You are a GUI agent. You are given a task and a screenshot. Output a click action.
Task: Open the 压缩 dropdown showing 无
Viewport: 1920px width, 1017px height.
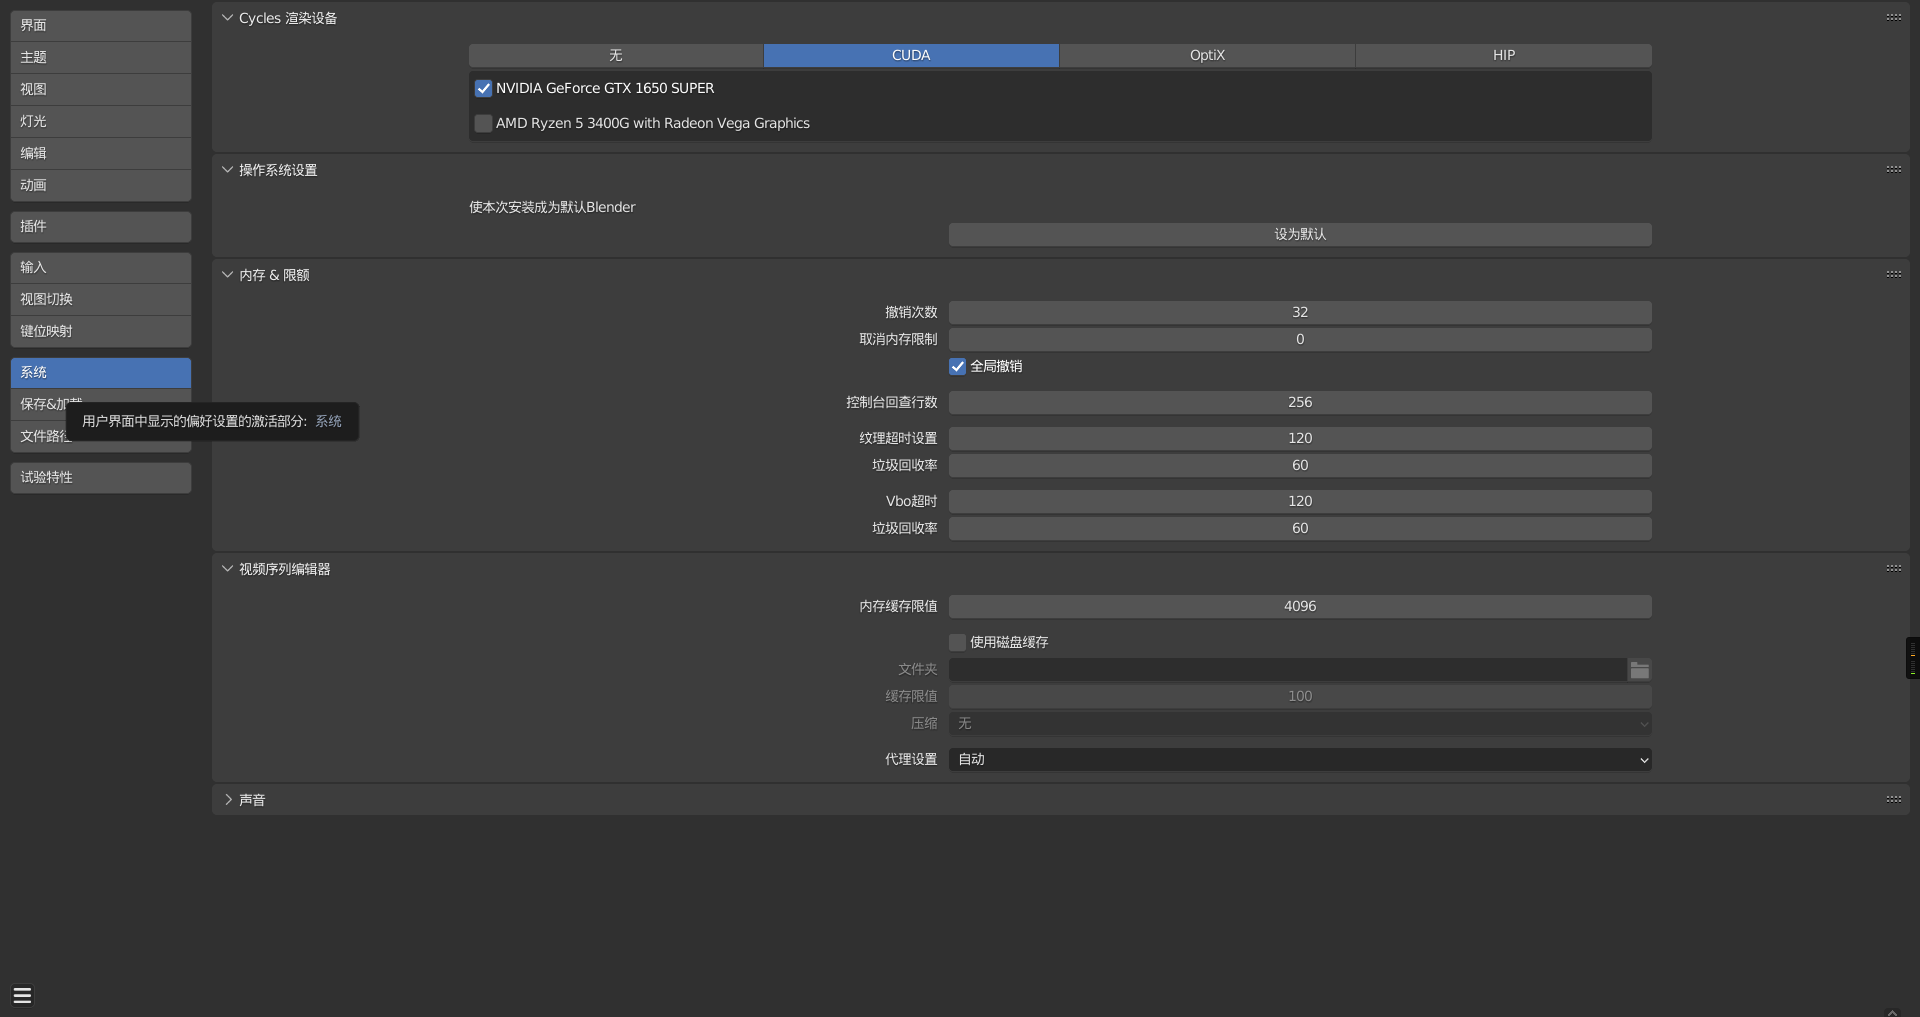[1300, 724]
